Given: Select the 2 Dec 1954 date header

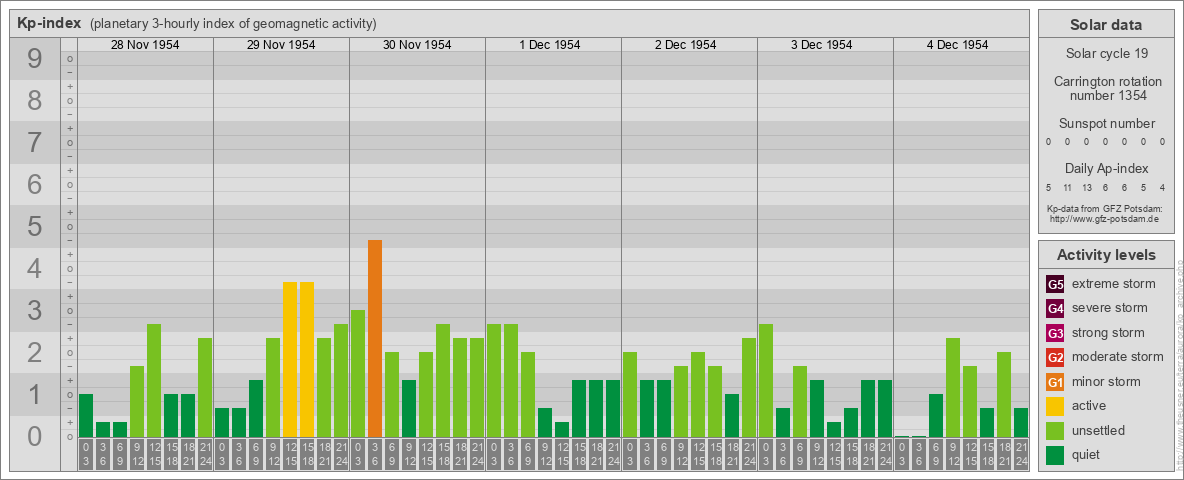Looking at the screenshot, I should [x=686, y=45].
